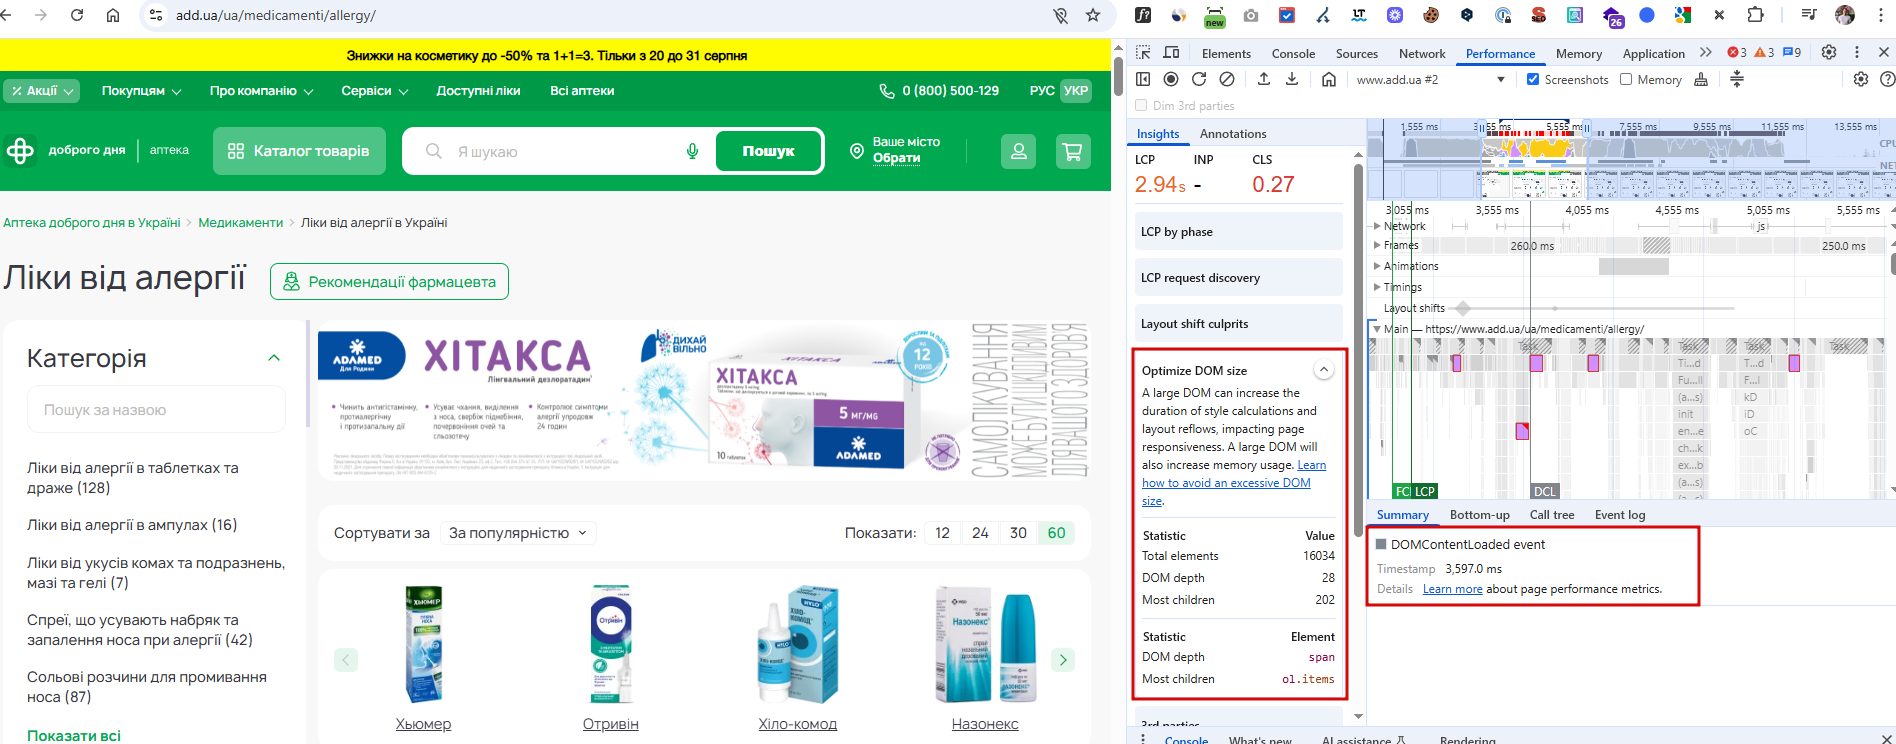
Task: Open the Call tree tab
Action: 1552,515
